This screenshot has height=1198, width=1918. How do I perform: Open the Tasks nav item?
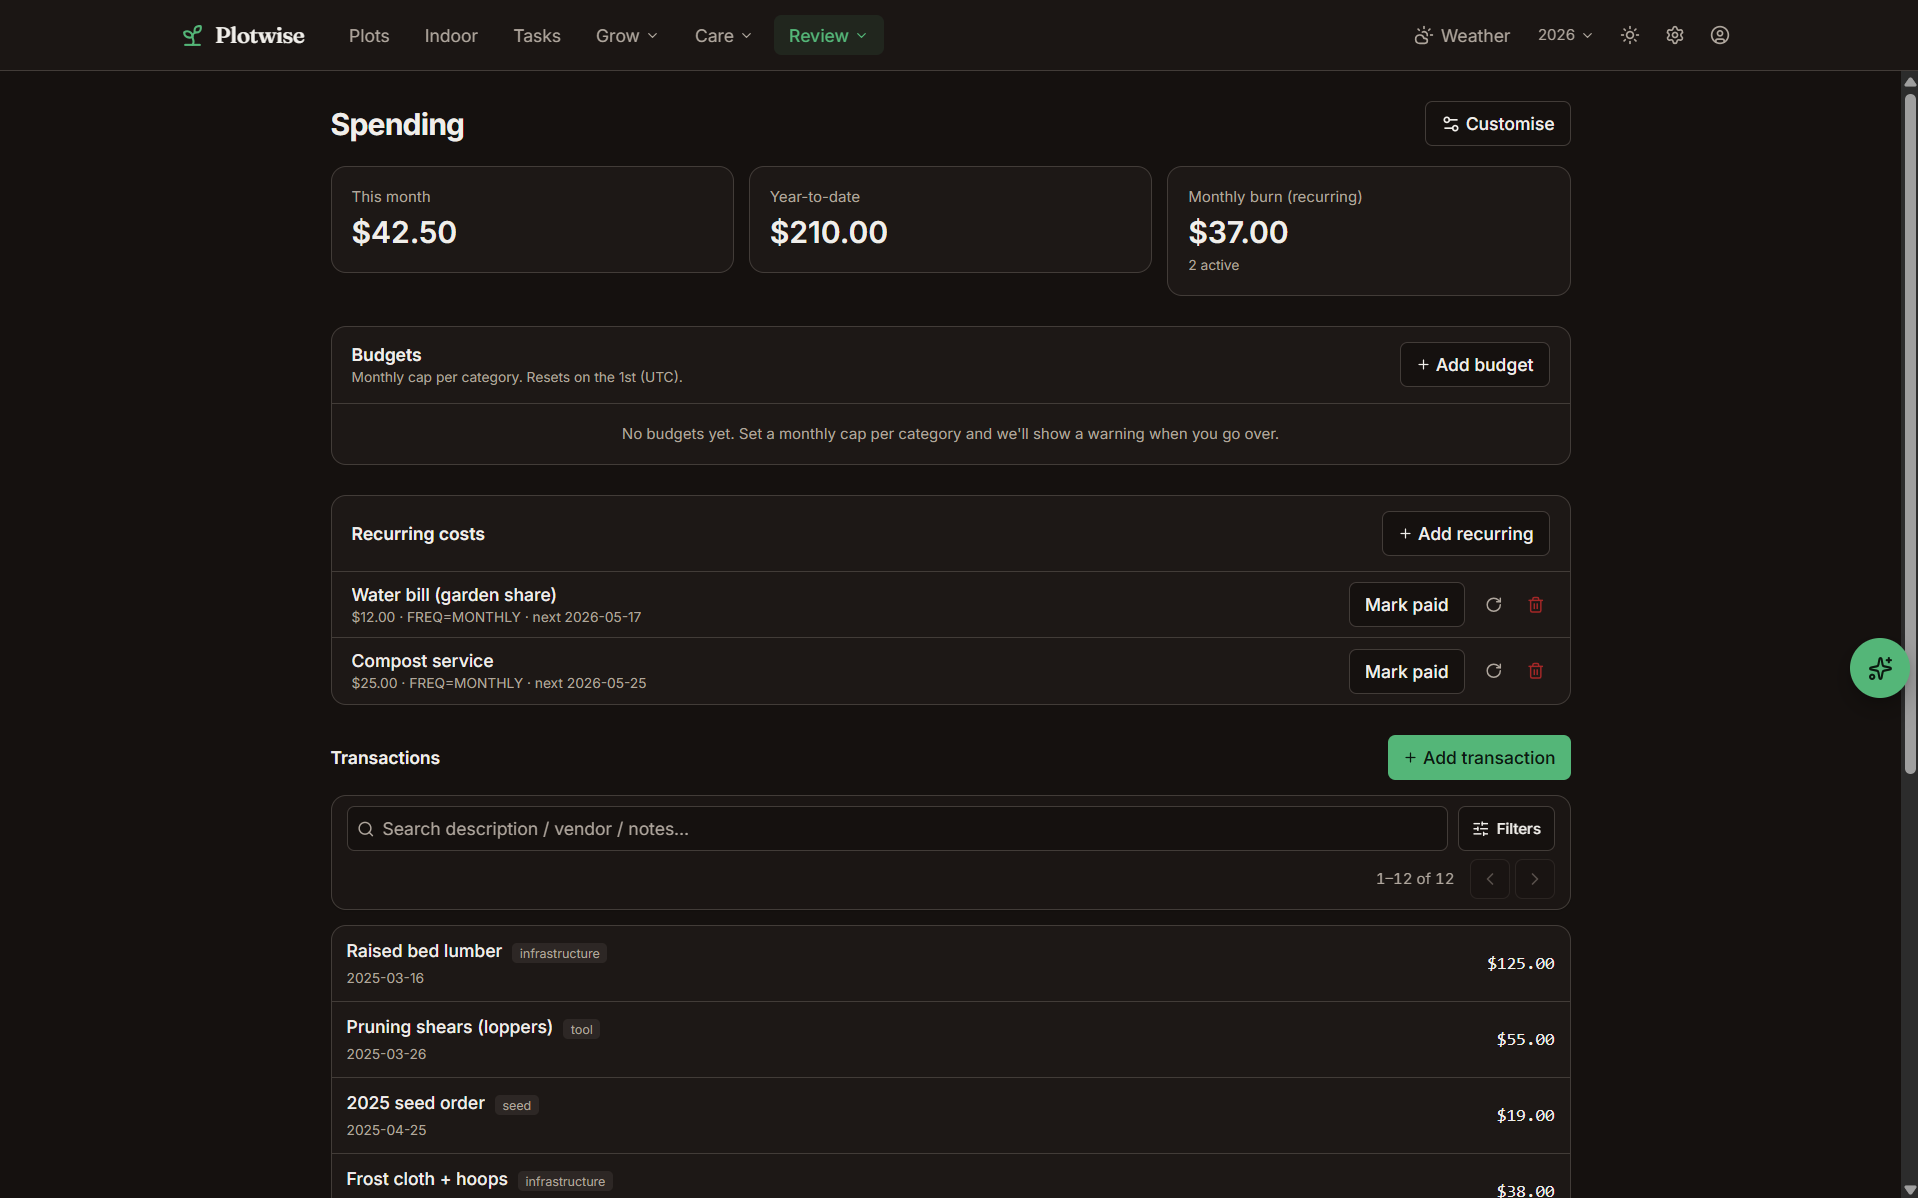(537, 36)
